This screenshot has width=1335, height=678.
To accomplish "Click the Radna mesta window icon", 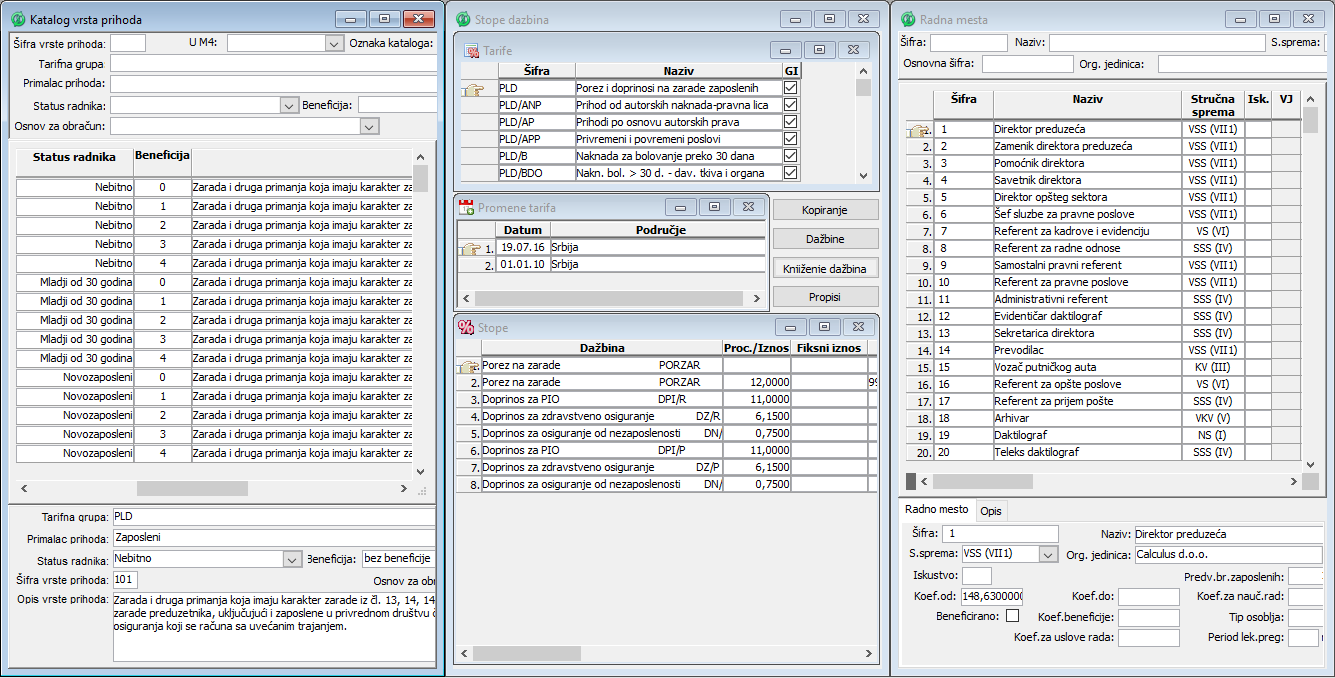I will click(909, 19).
